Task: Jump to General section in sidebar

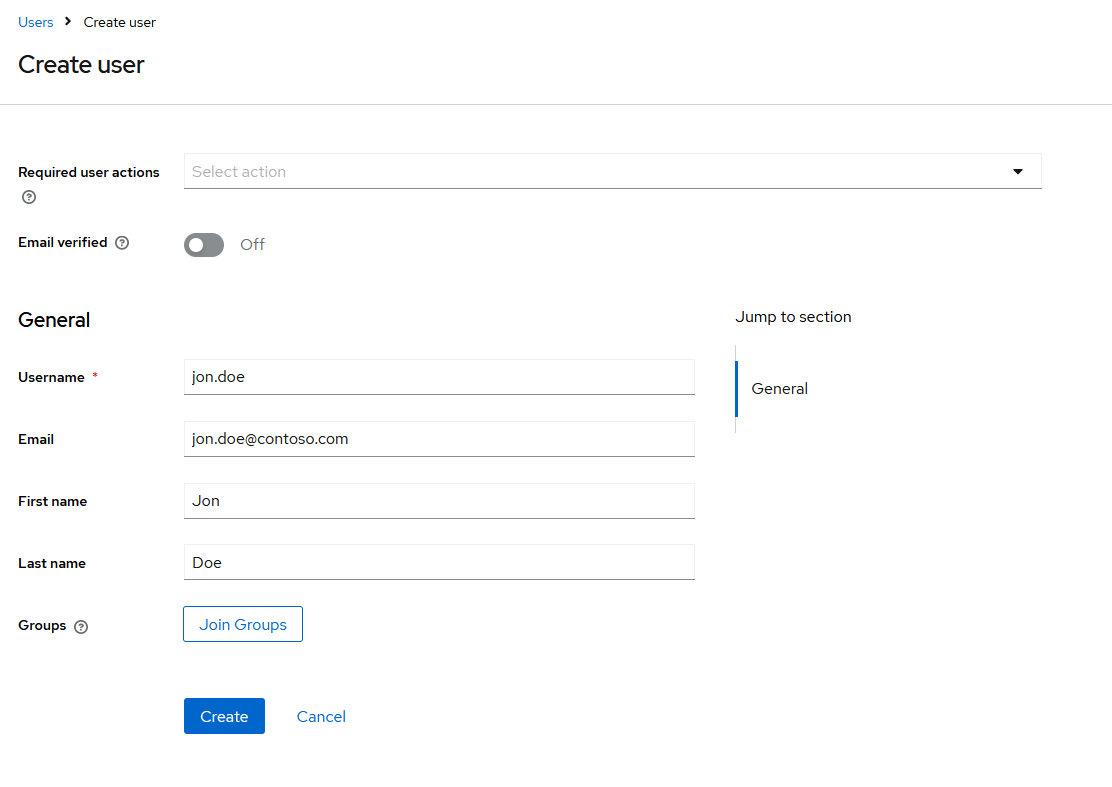Action: [x=779, y=389]
